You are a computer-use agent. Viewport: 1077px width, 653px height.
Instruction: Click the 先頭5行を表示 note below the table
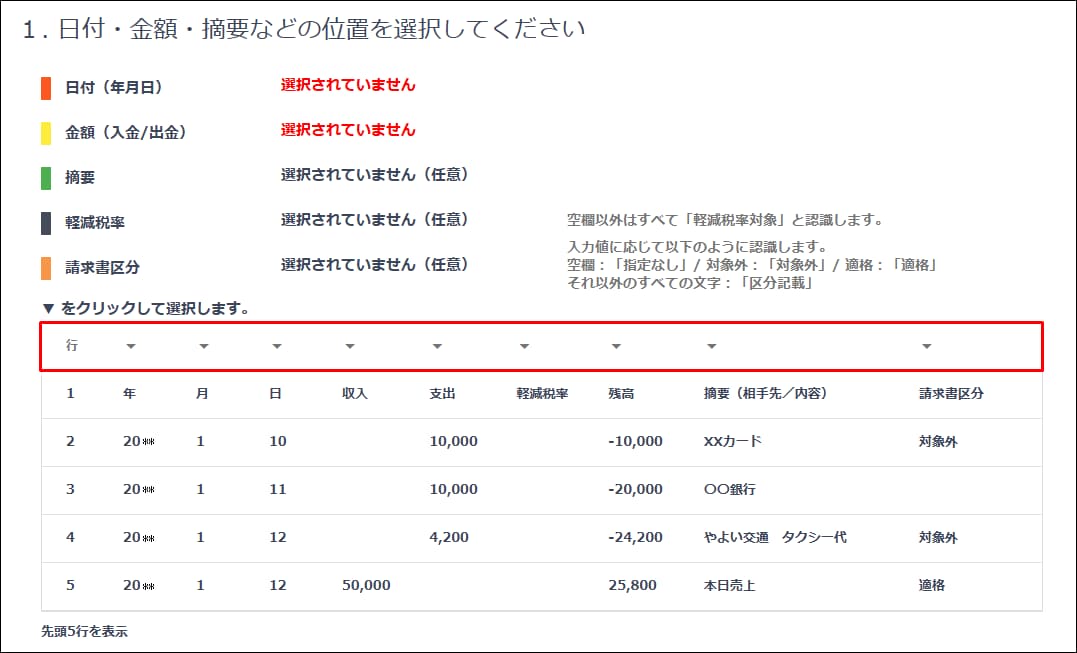tap(84, 631)
